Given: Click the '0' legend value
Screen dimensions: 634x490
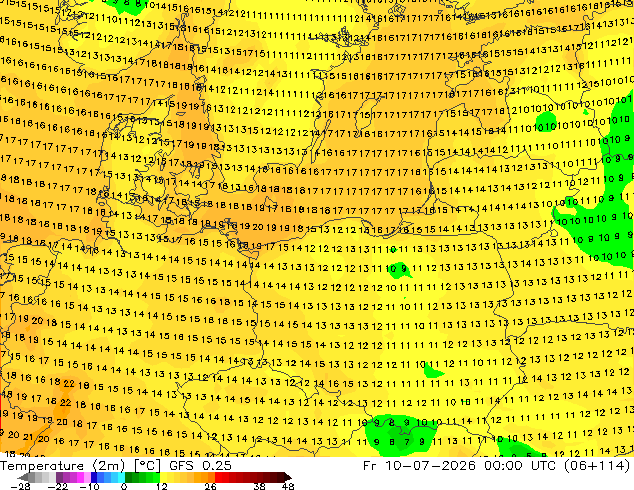Looking at the screenshot, I should click(124, 486).
